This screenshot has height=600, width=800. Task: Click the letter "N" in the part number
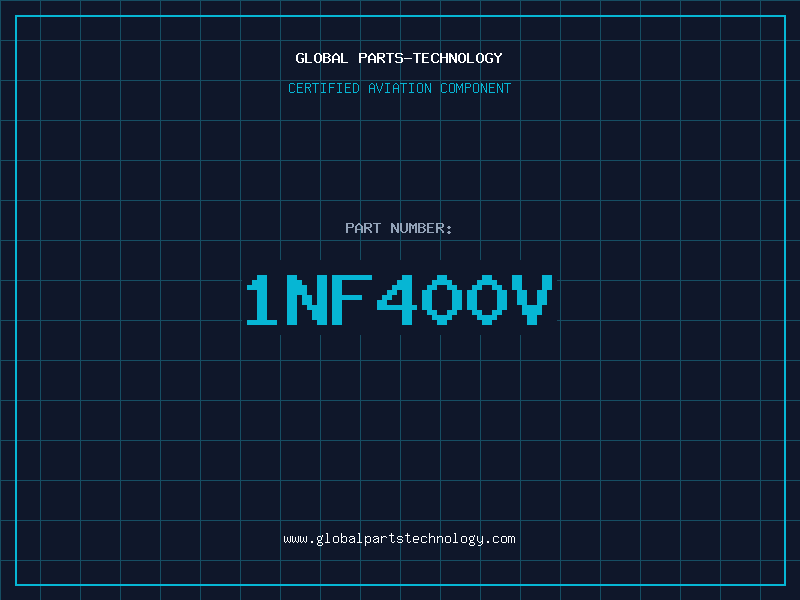point(306,300)
